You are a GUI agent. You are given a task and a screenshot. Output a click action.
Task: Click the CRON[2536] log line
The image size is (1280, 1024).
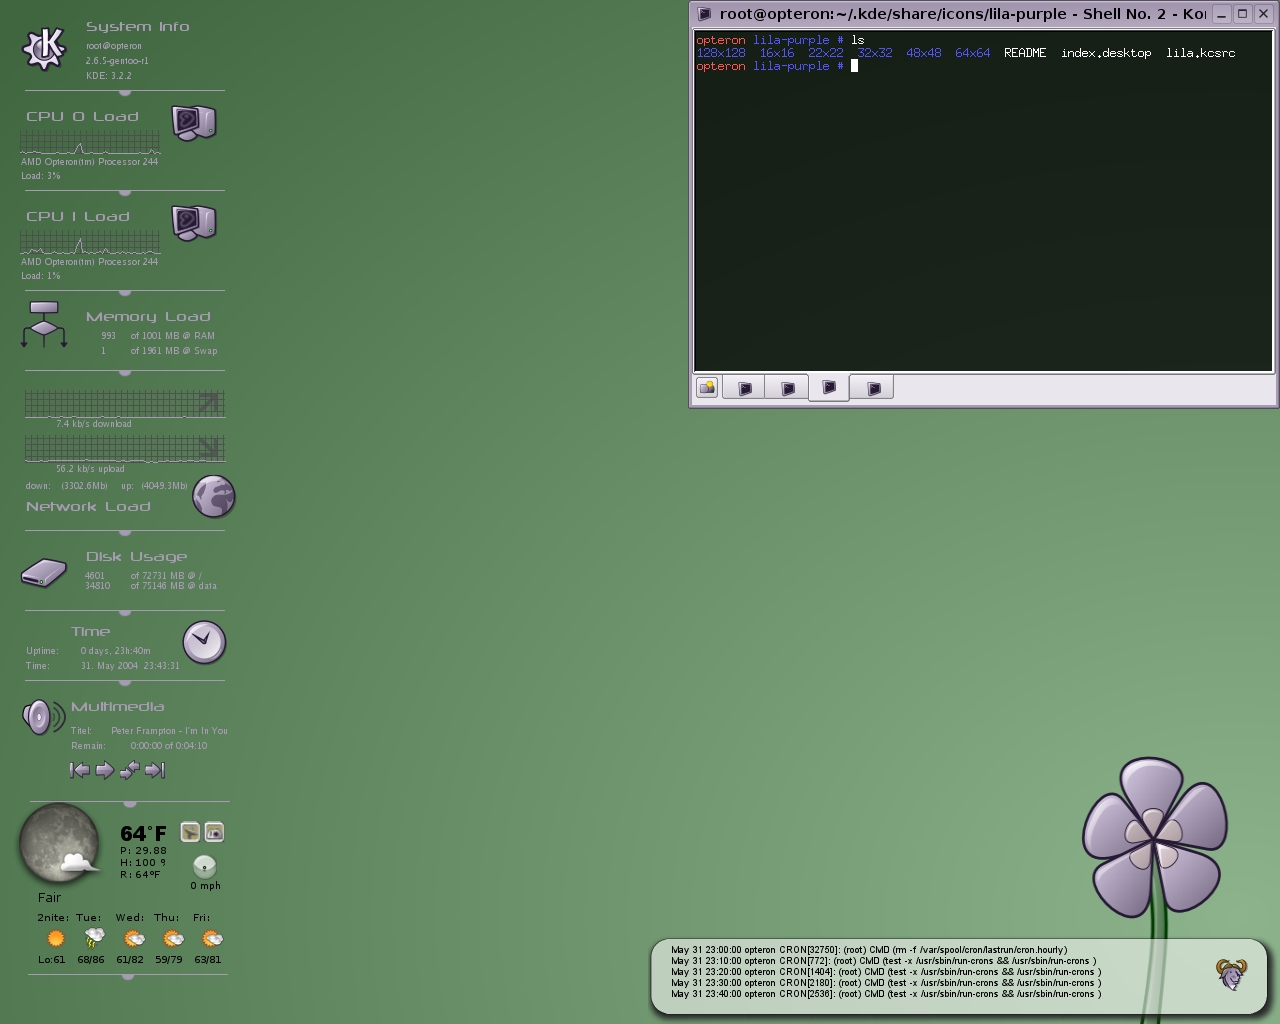tap(886, 994)
